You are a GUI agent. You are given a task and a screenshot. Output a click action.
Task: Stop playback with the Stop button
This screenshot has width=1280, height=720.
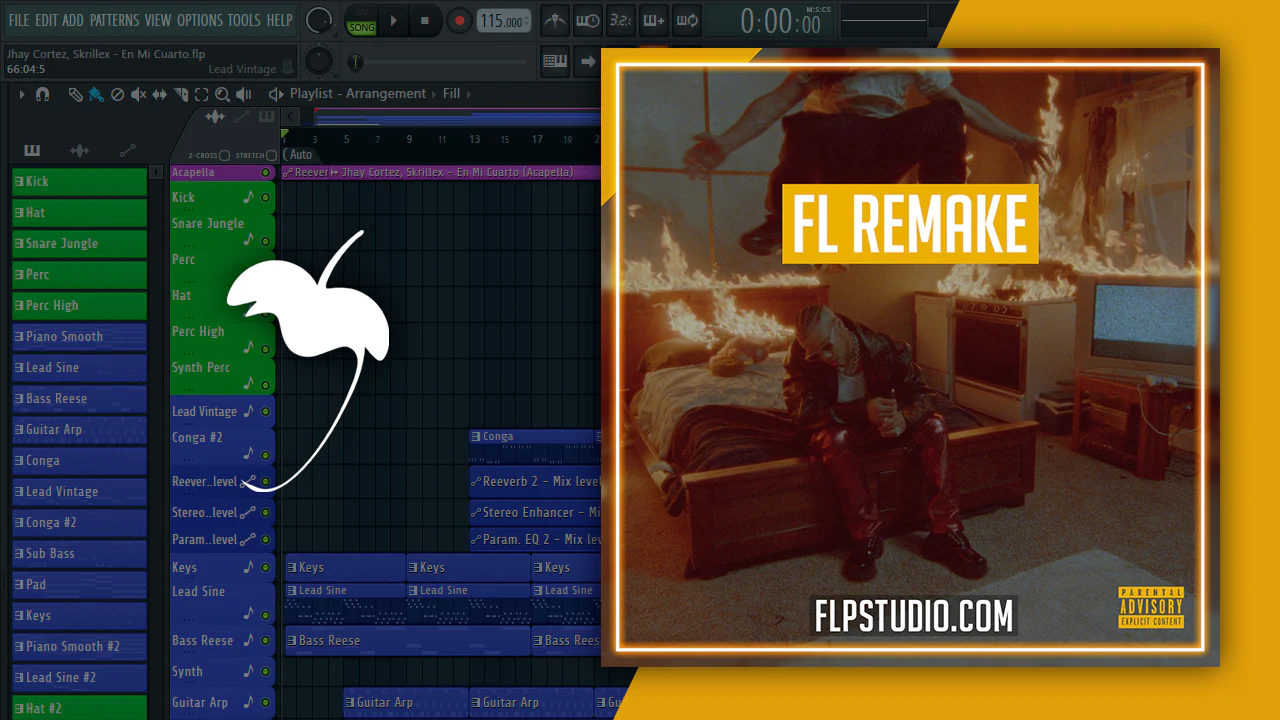coord(425,20)
